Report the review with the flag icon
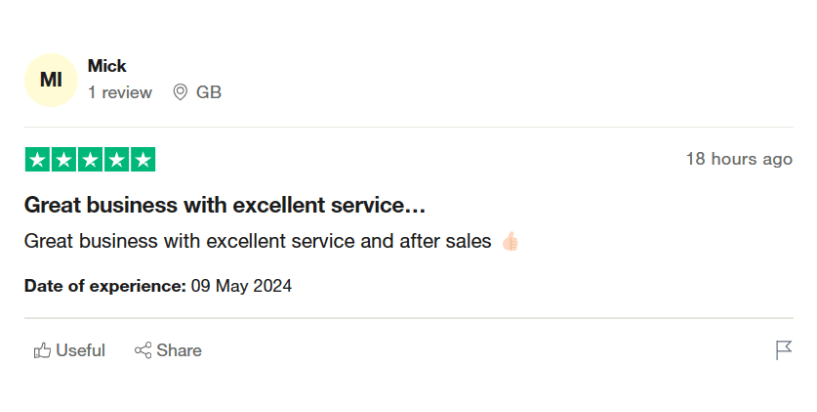This screenshot has height=412, width=817. [784, 350]
